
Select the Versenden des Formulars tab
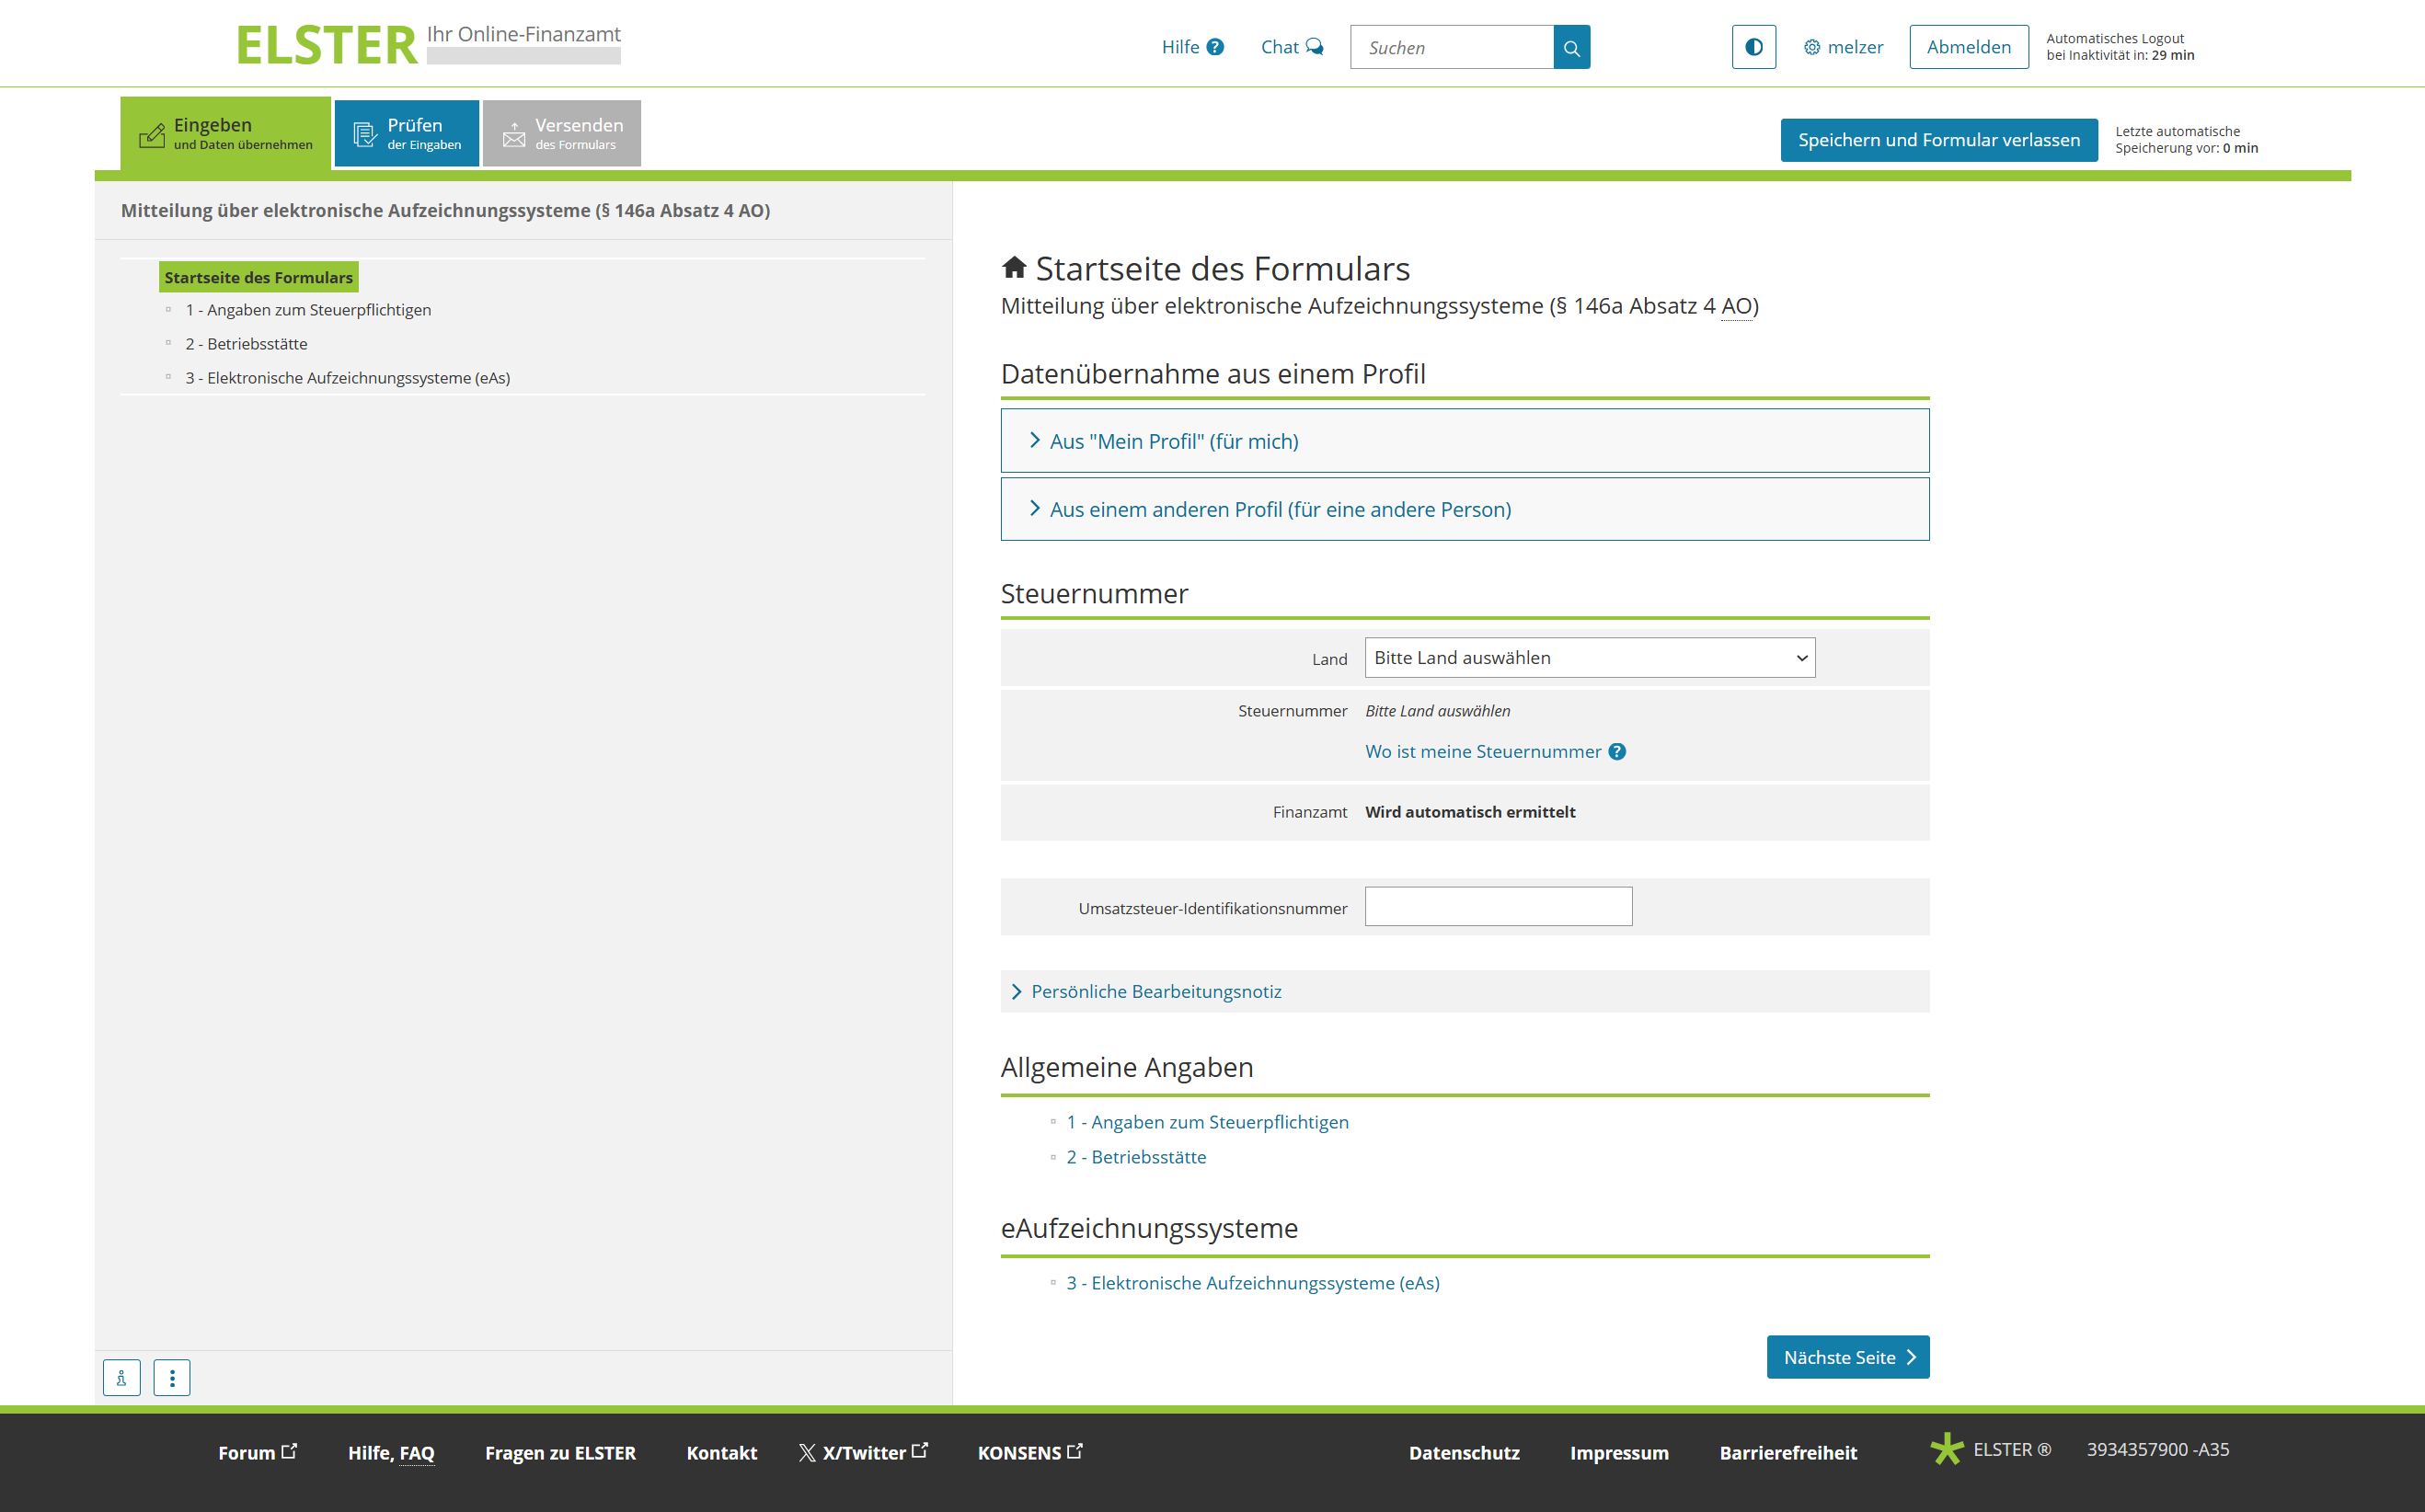[x=562, y=133]
